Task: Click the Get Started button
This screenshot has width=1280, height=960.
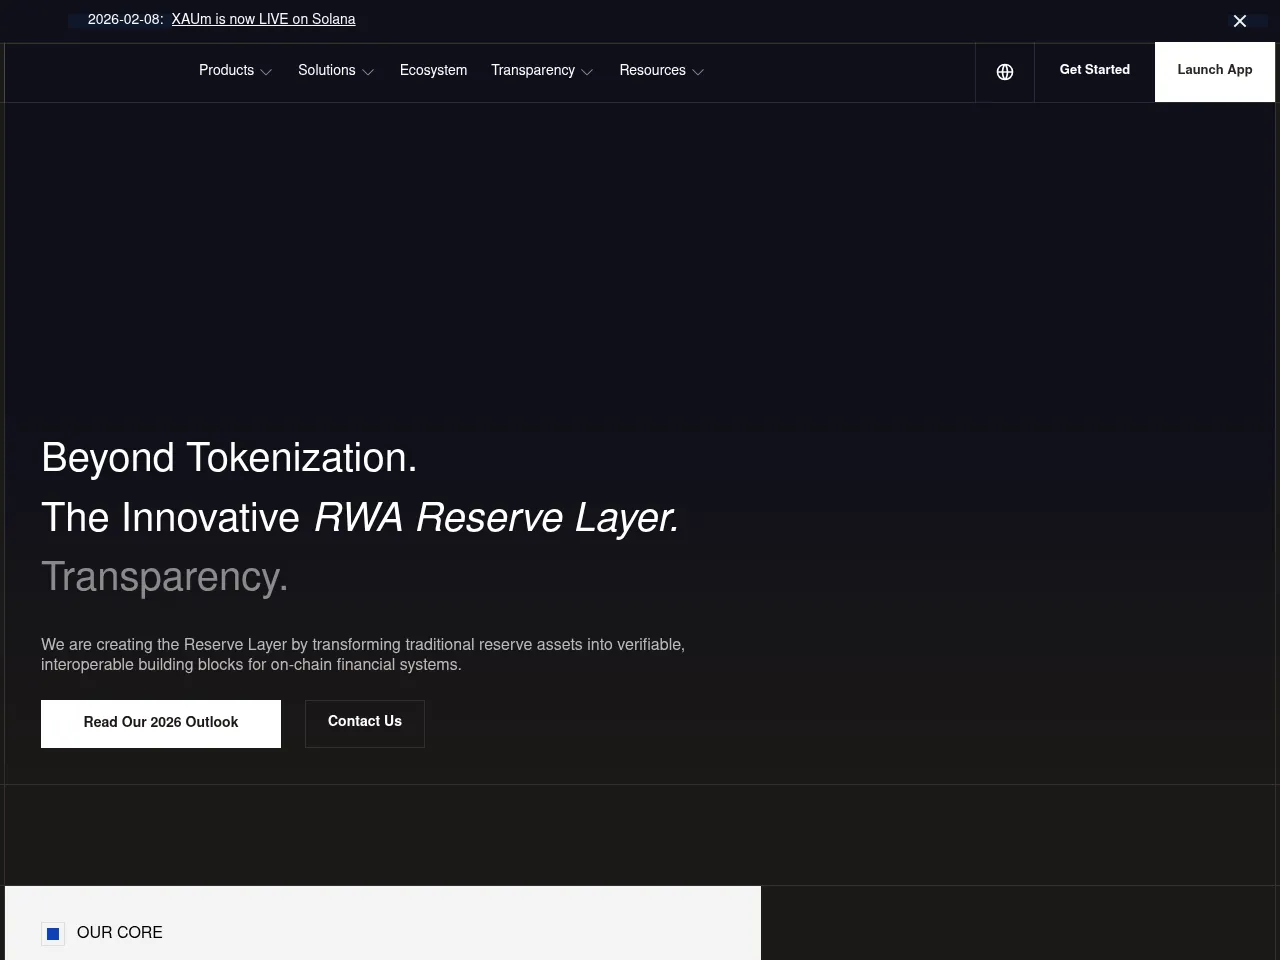Action: (x=1094, y=71)
